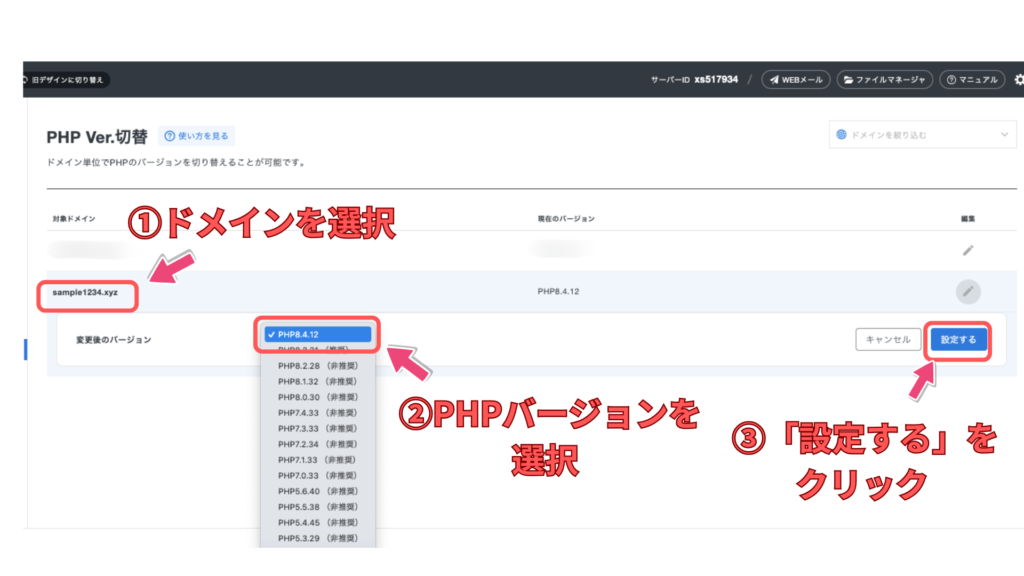Switch to old design via 旧デザインに切り替え
Image resolution: width=1024 pixels, height=576 pixels.
65,79
